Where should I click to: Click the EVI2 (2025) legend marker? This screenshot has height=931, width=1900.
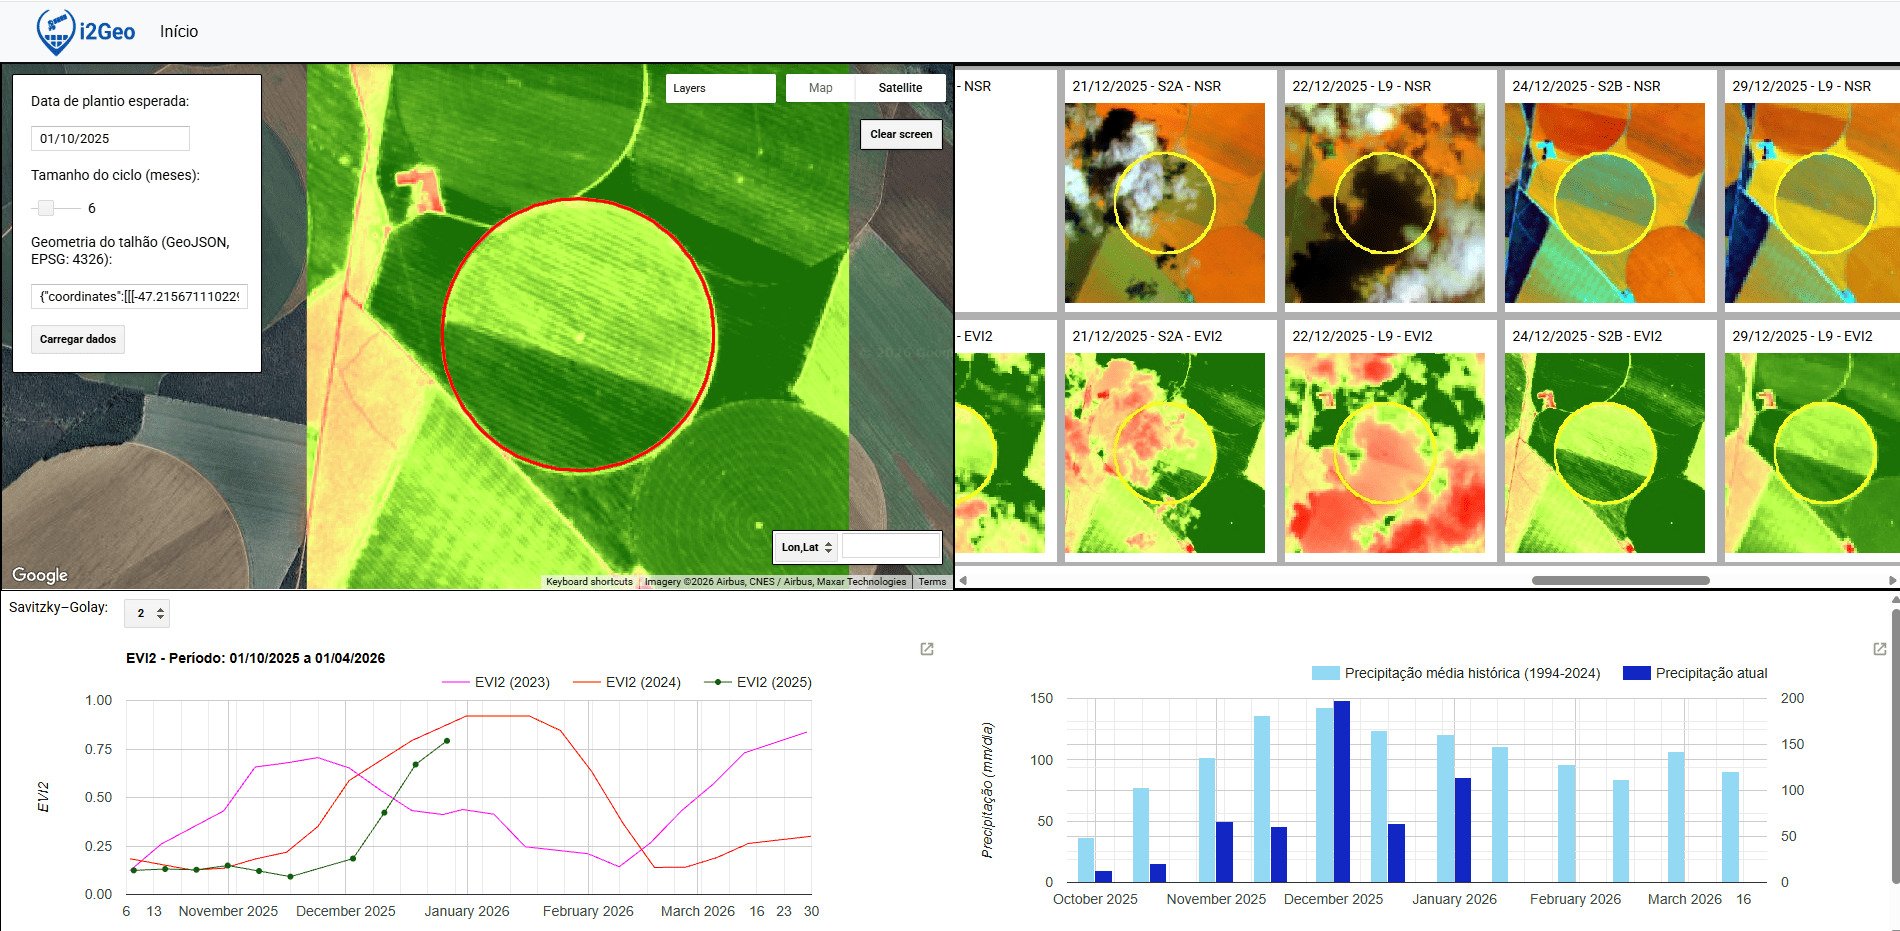(x=717, y=682)
